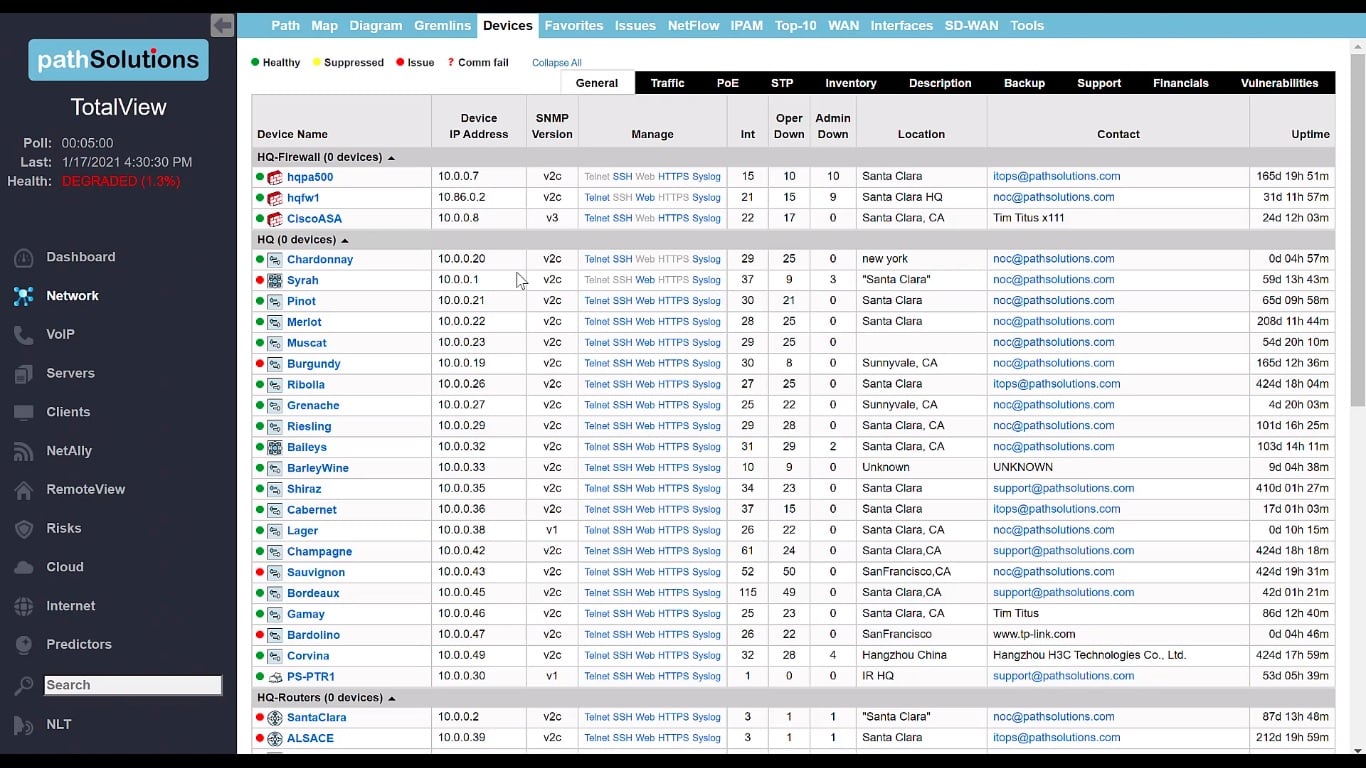1366x768 pixels.
Task: Click the hqfw1 firewall device icon
Action: 275,198
